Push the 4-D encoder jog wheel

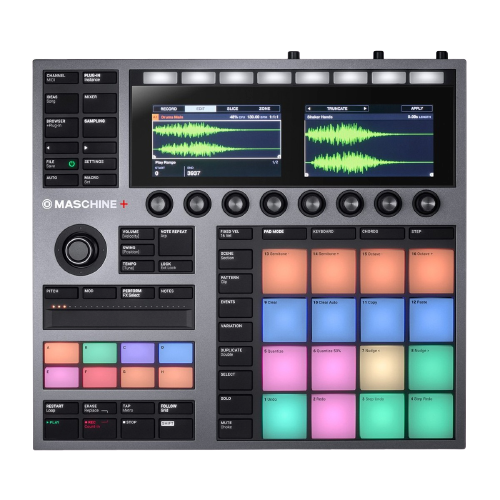(x=80, y=250)
